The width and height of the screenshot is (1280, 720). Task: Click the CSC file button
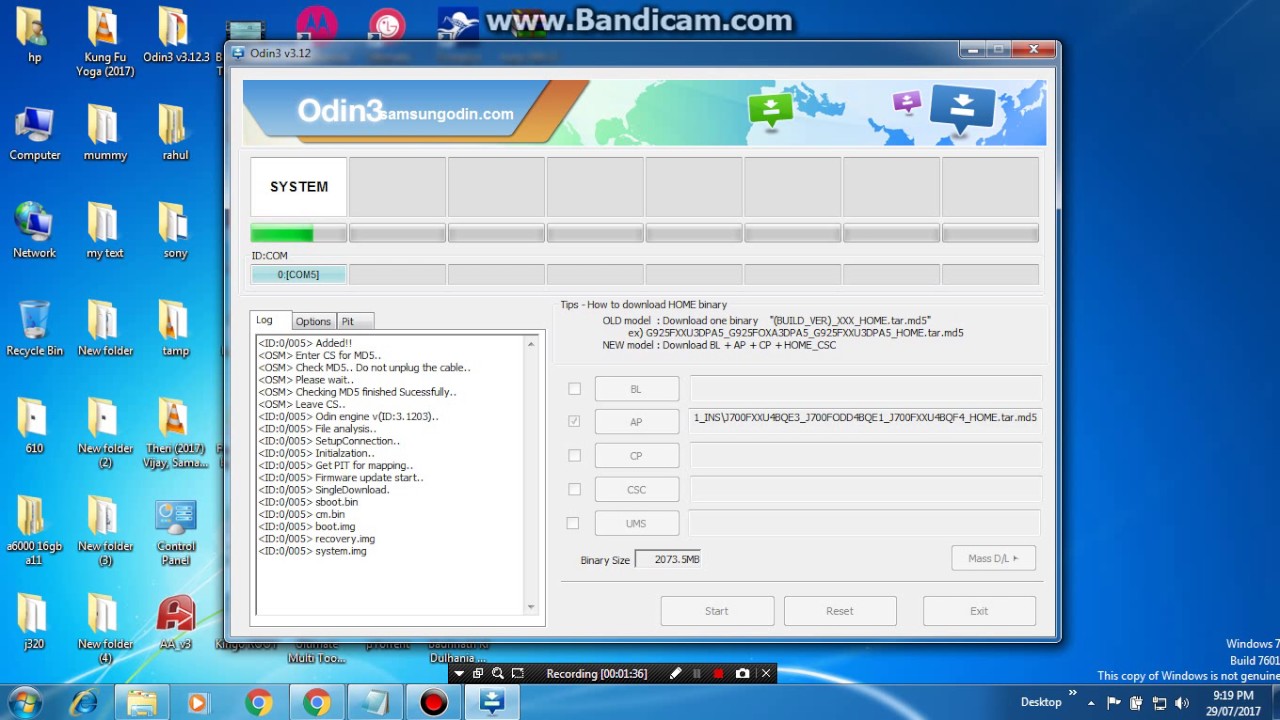[x=636, y=489]
